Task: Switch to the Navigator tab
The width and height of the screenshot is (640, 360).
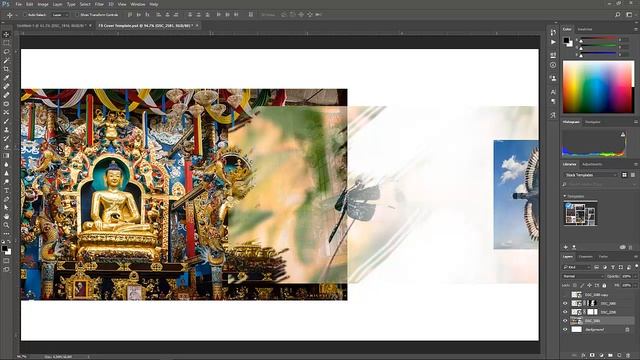Action: (593, 122)
